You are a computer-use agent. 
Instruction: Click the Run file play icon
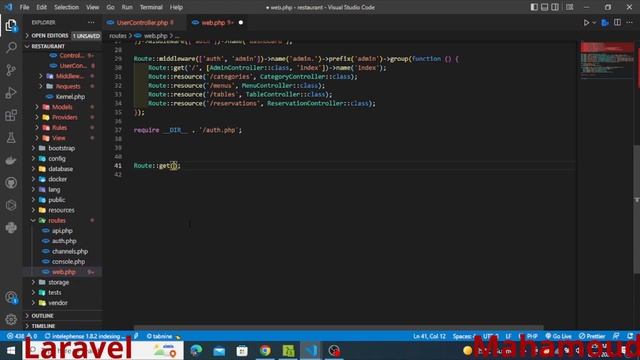tap(586, 23)
